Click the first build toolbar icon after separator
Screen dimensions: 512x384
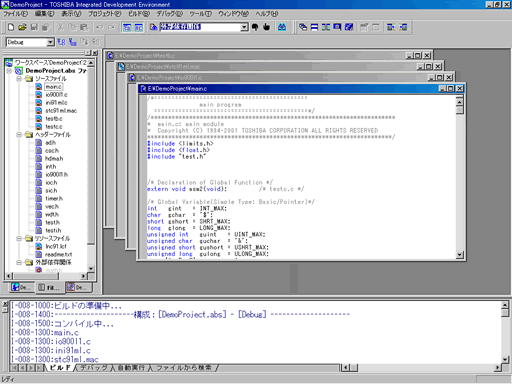pyautogui.click(x=303, y=27)
